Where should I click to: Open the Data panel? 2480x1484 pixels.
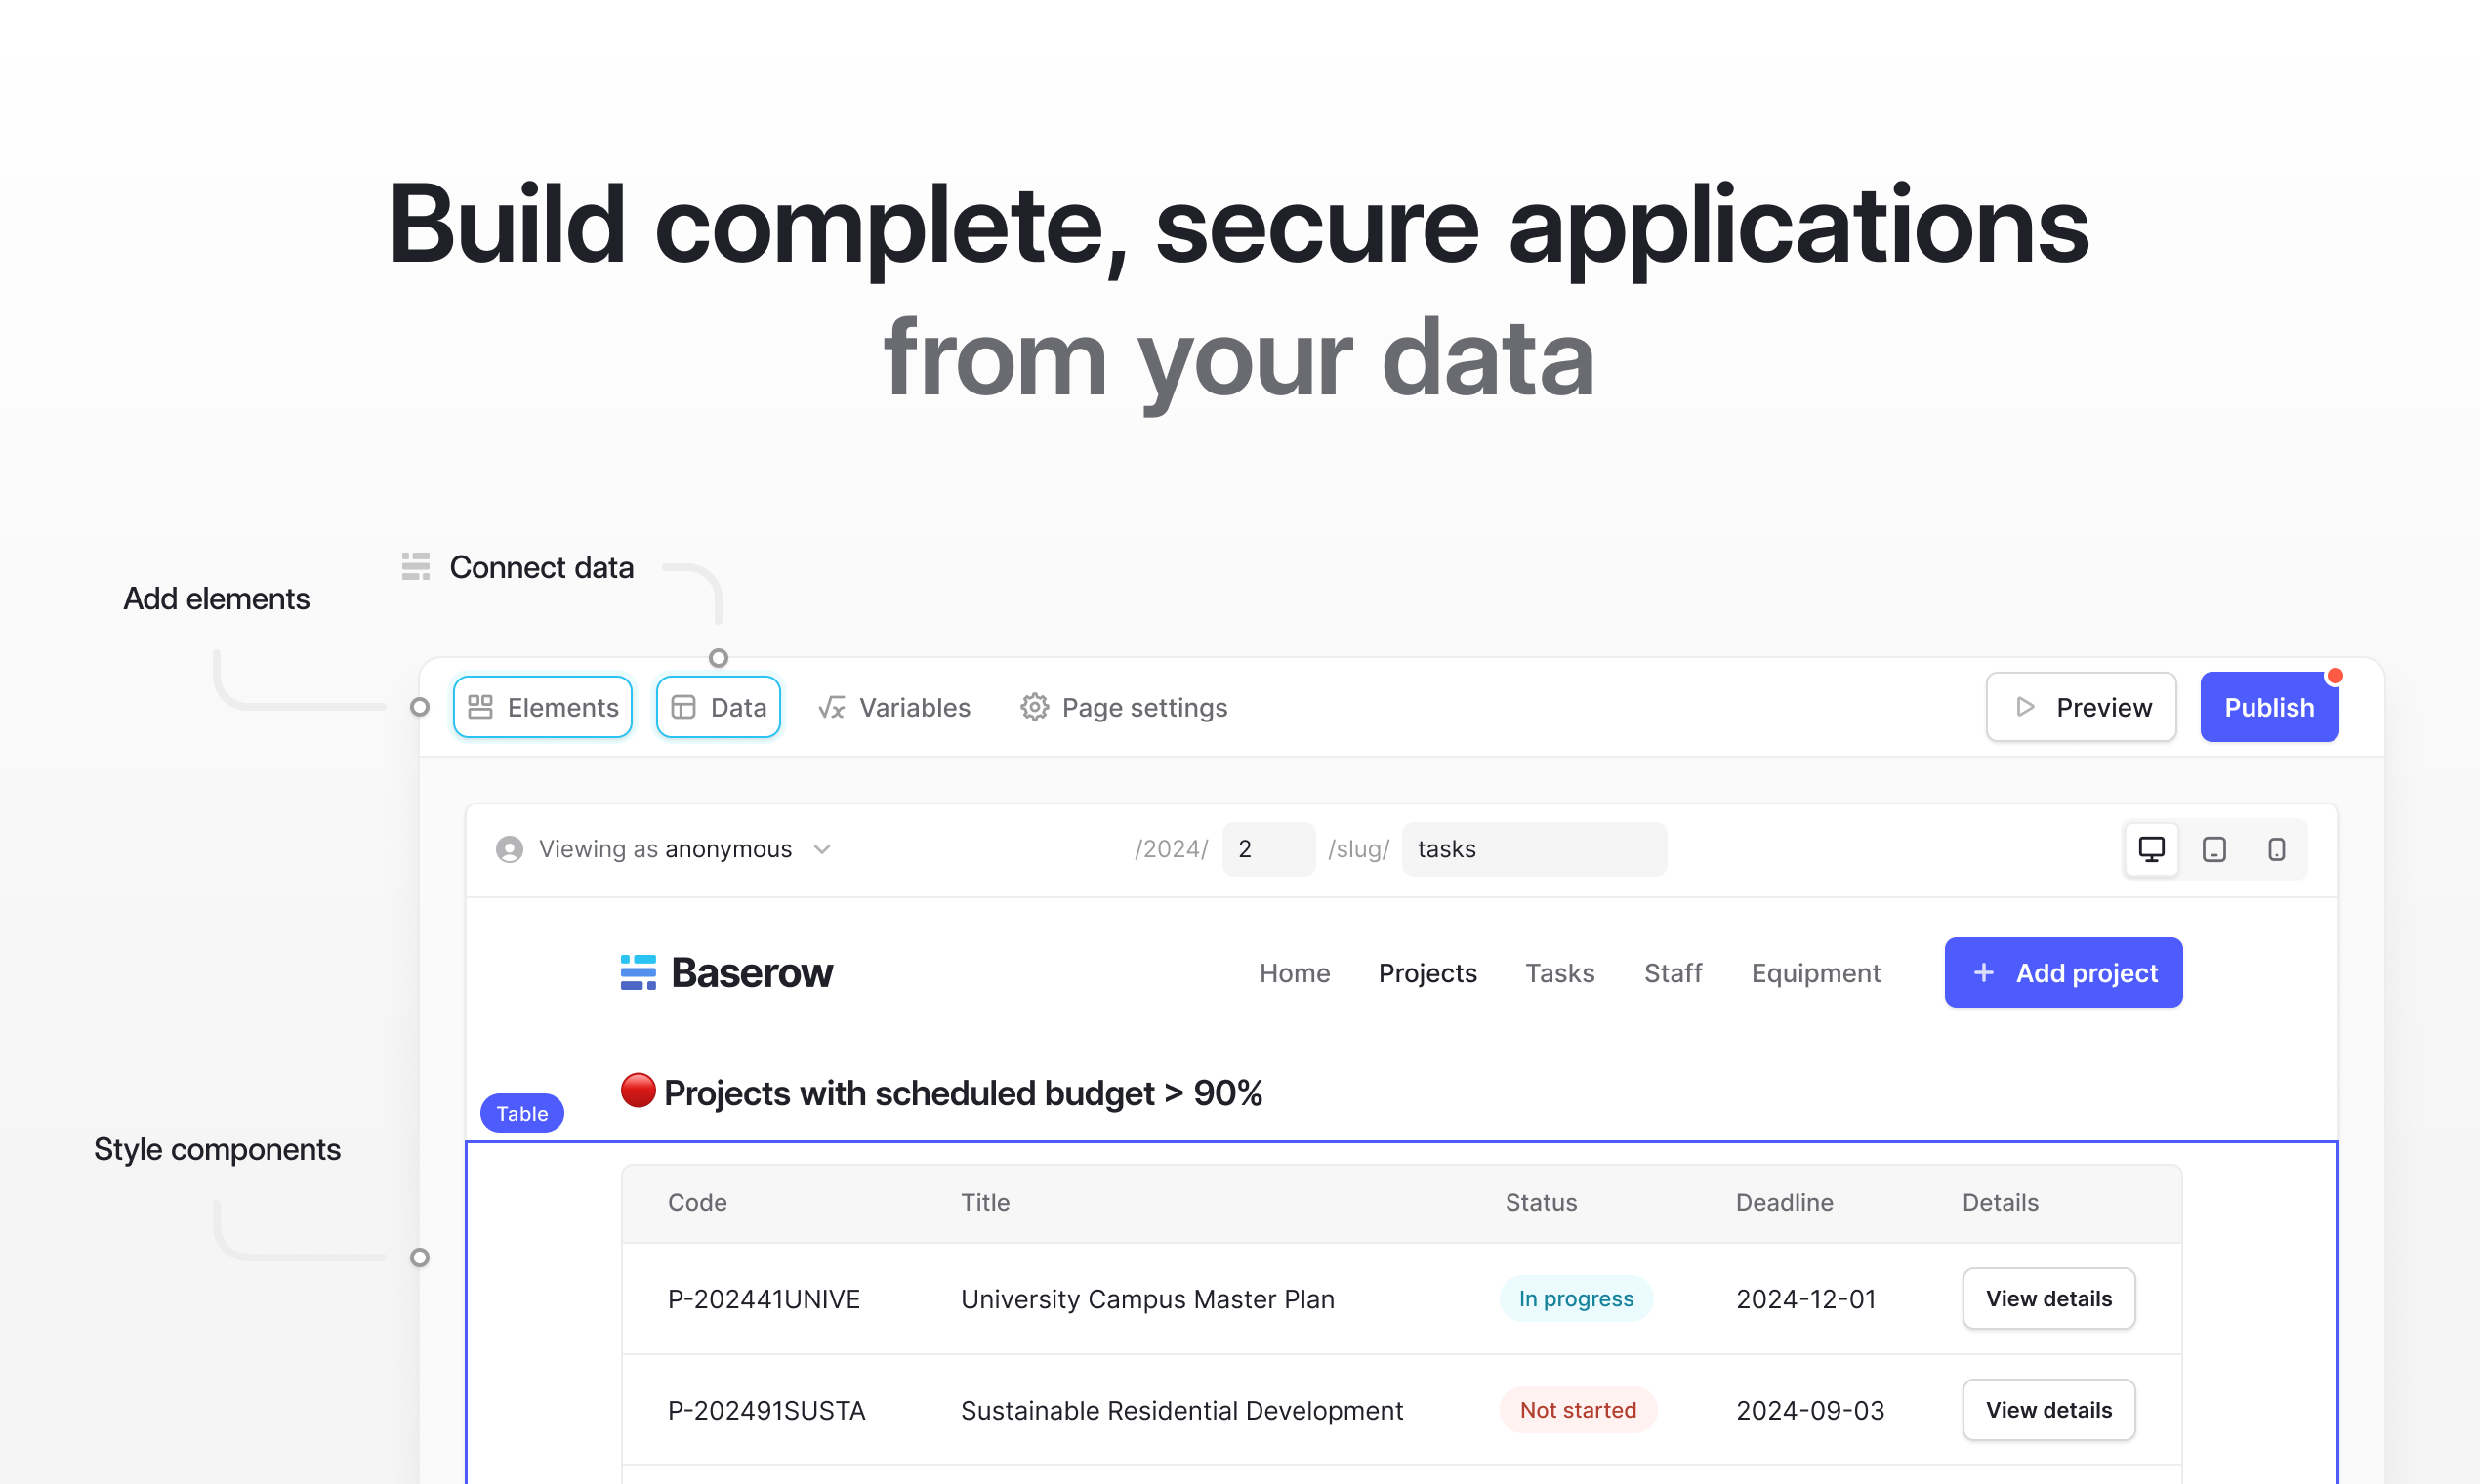[x=718, y=707]
